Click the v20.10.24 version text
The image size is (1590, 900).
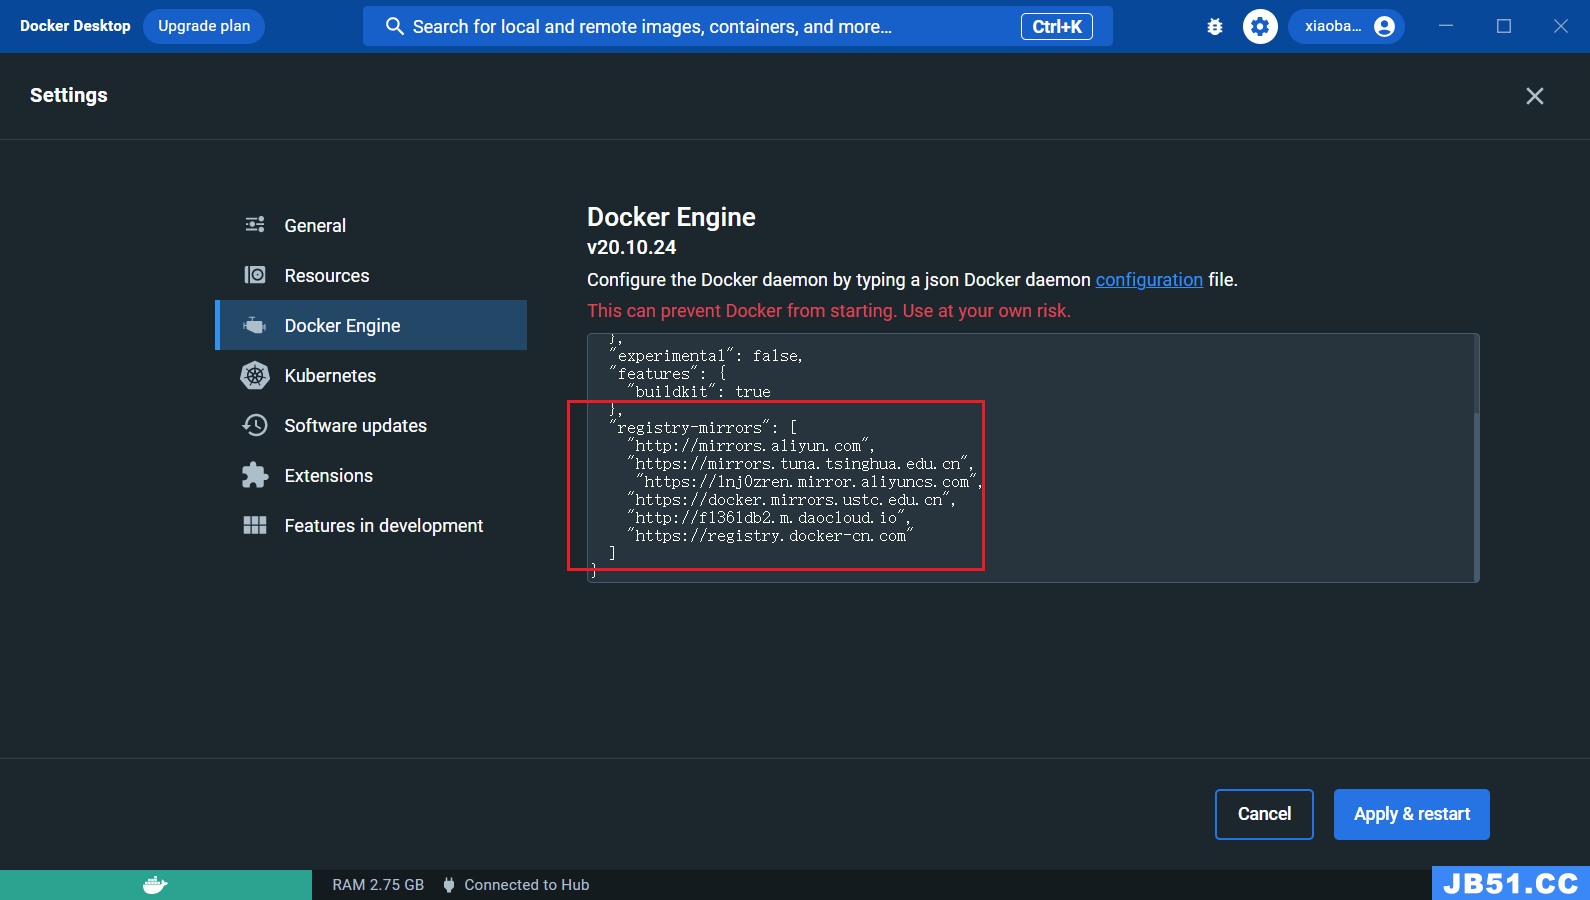click(632, 247)
